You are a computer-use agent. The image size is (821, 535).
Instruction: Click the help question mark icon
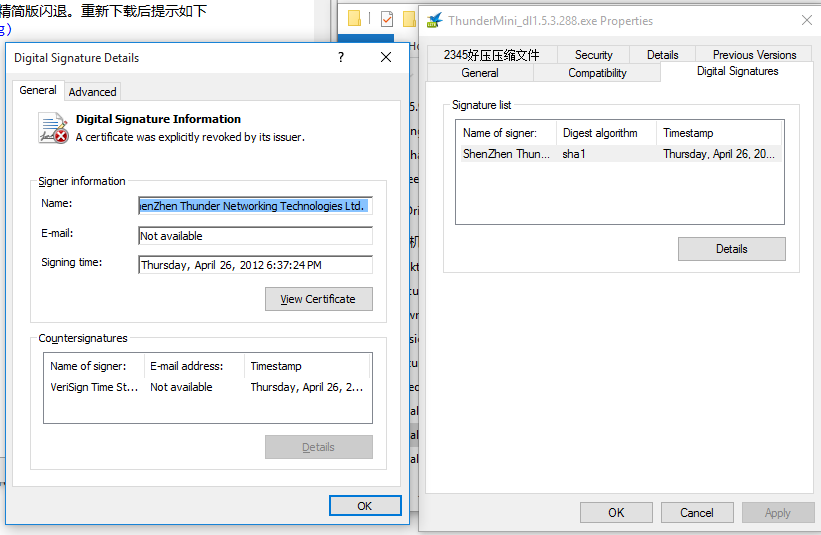(x=341, y=57)
